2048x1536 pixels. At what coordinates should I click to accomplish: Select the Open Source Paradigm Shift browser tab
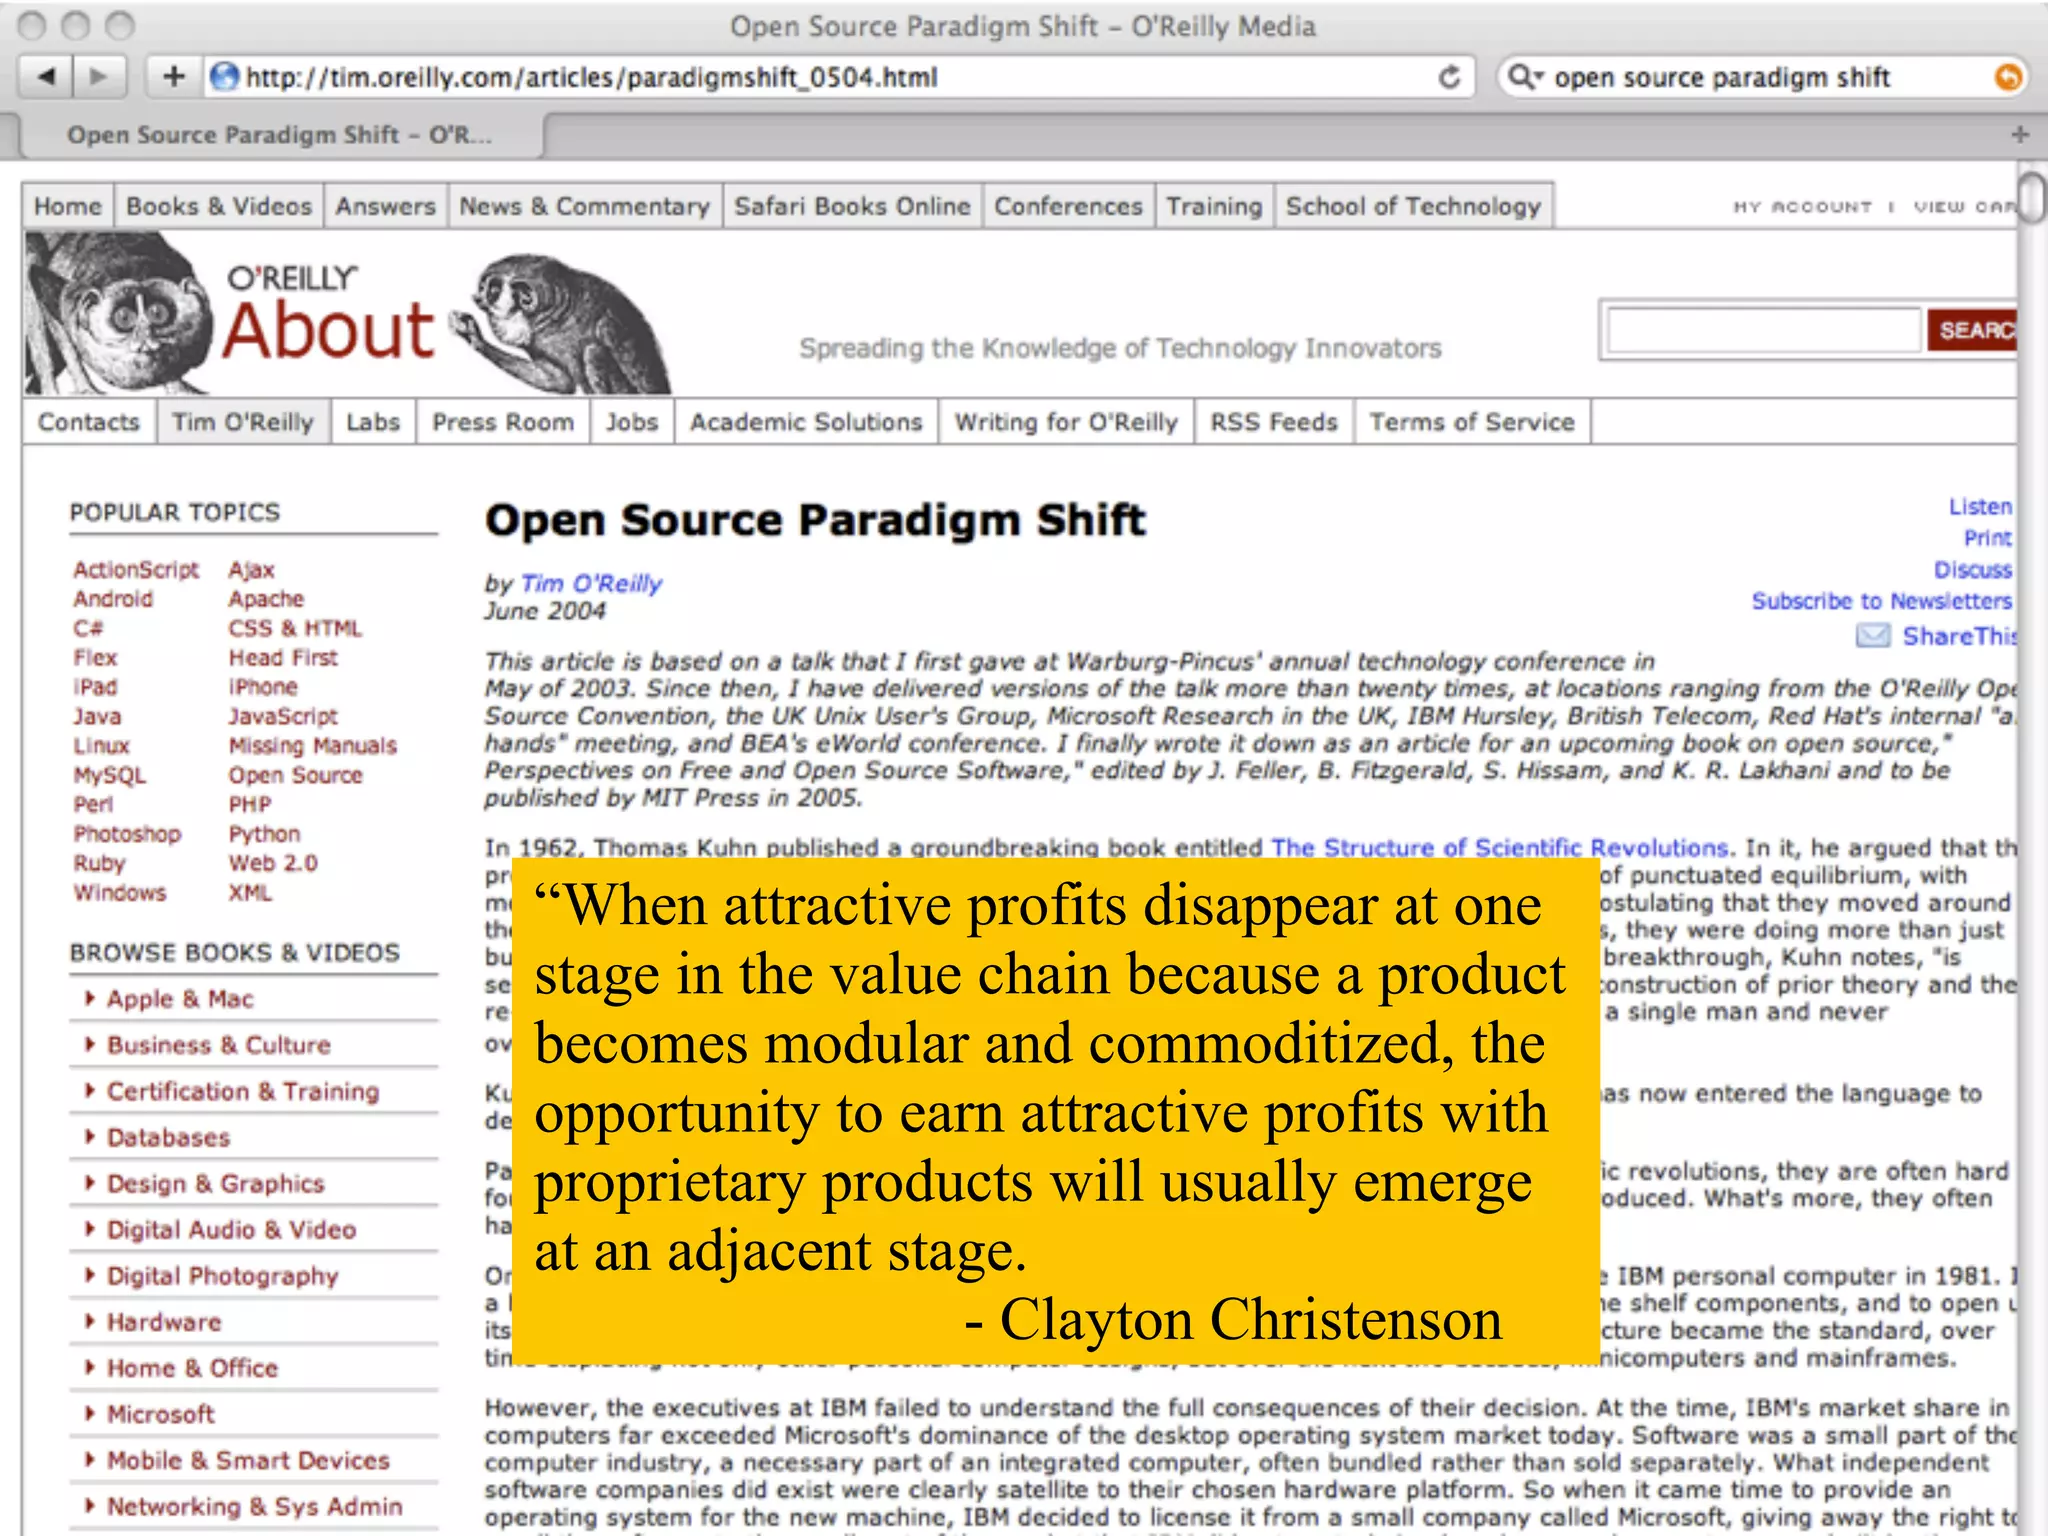[278, 135]
